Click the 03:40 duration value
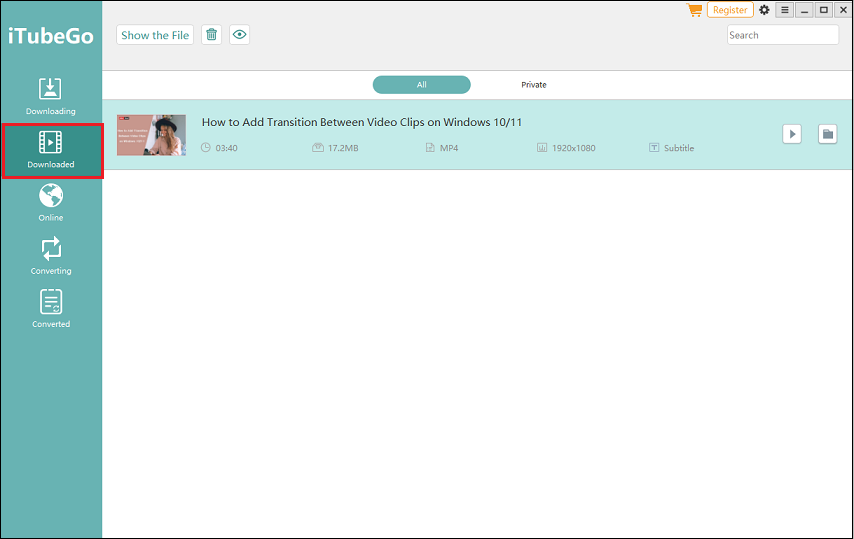Image resolution: width=854 pixels, height=539 pixels. 226,148
